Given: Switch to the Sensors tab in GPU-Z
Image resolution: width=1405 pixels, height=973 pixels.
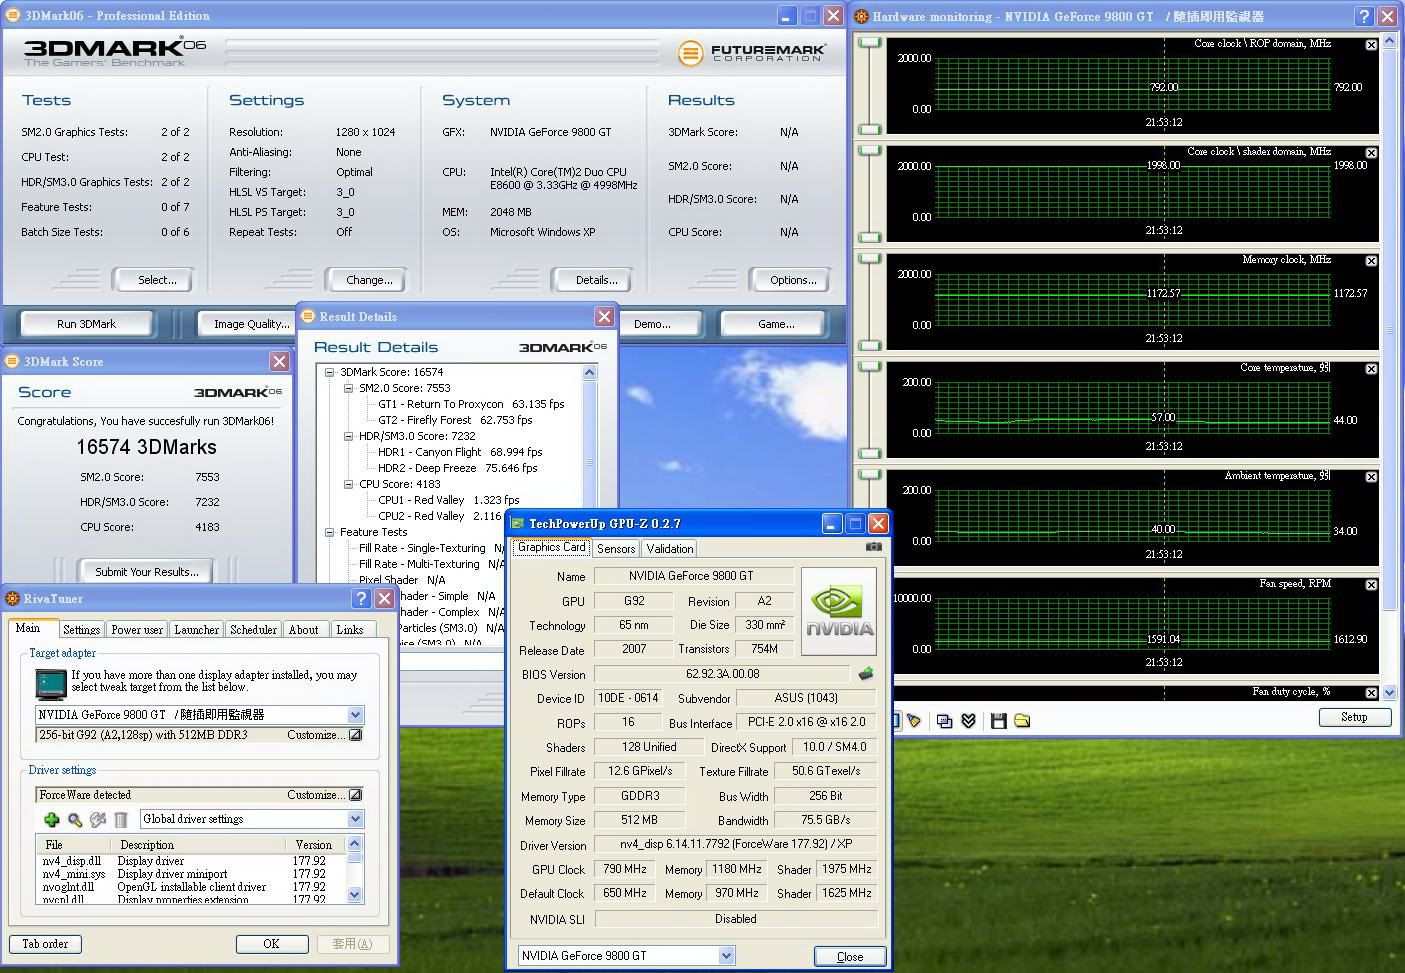Looking at the screenshot, I should tap(616, 549).
